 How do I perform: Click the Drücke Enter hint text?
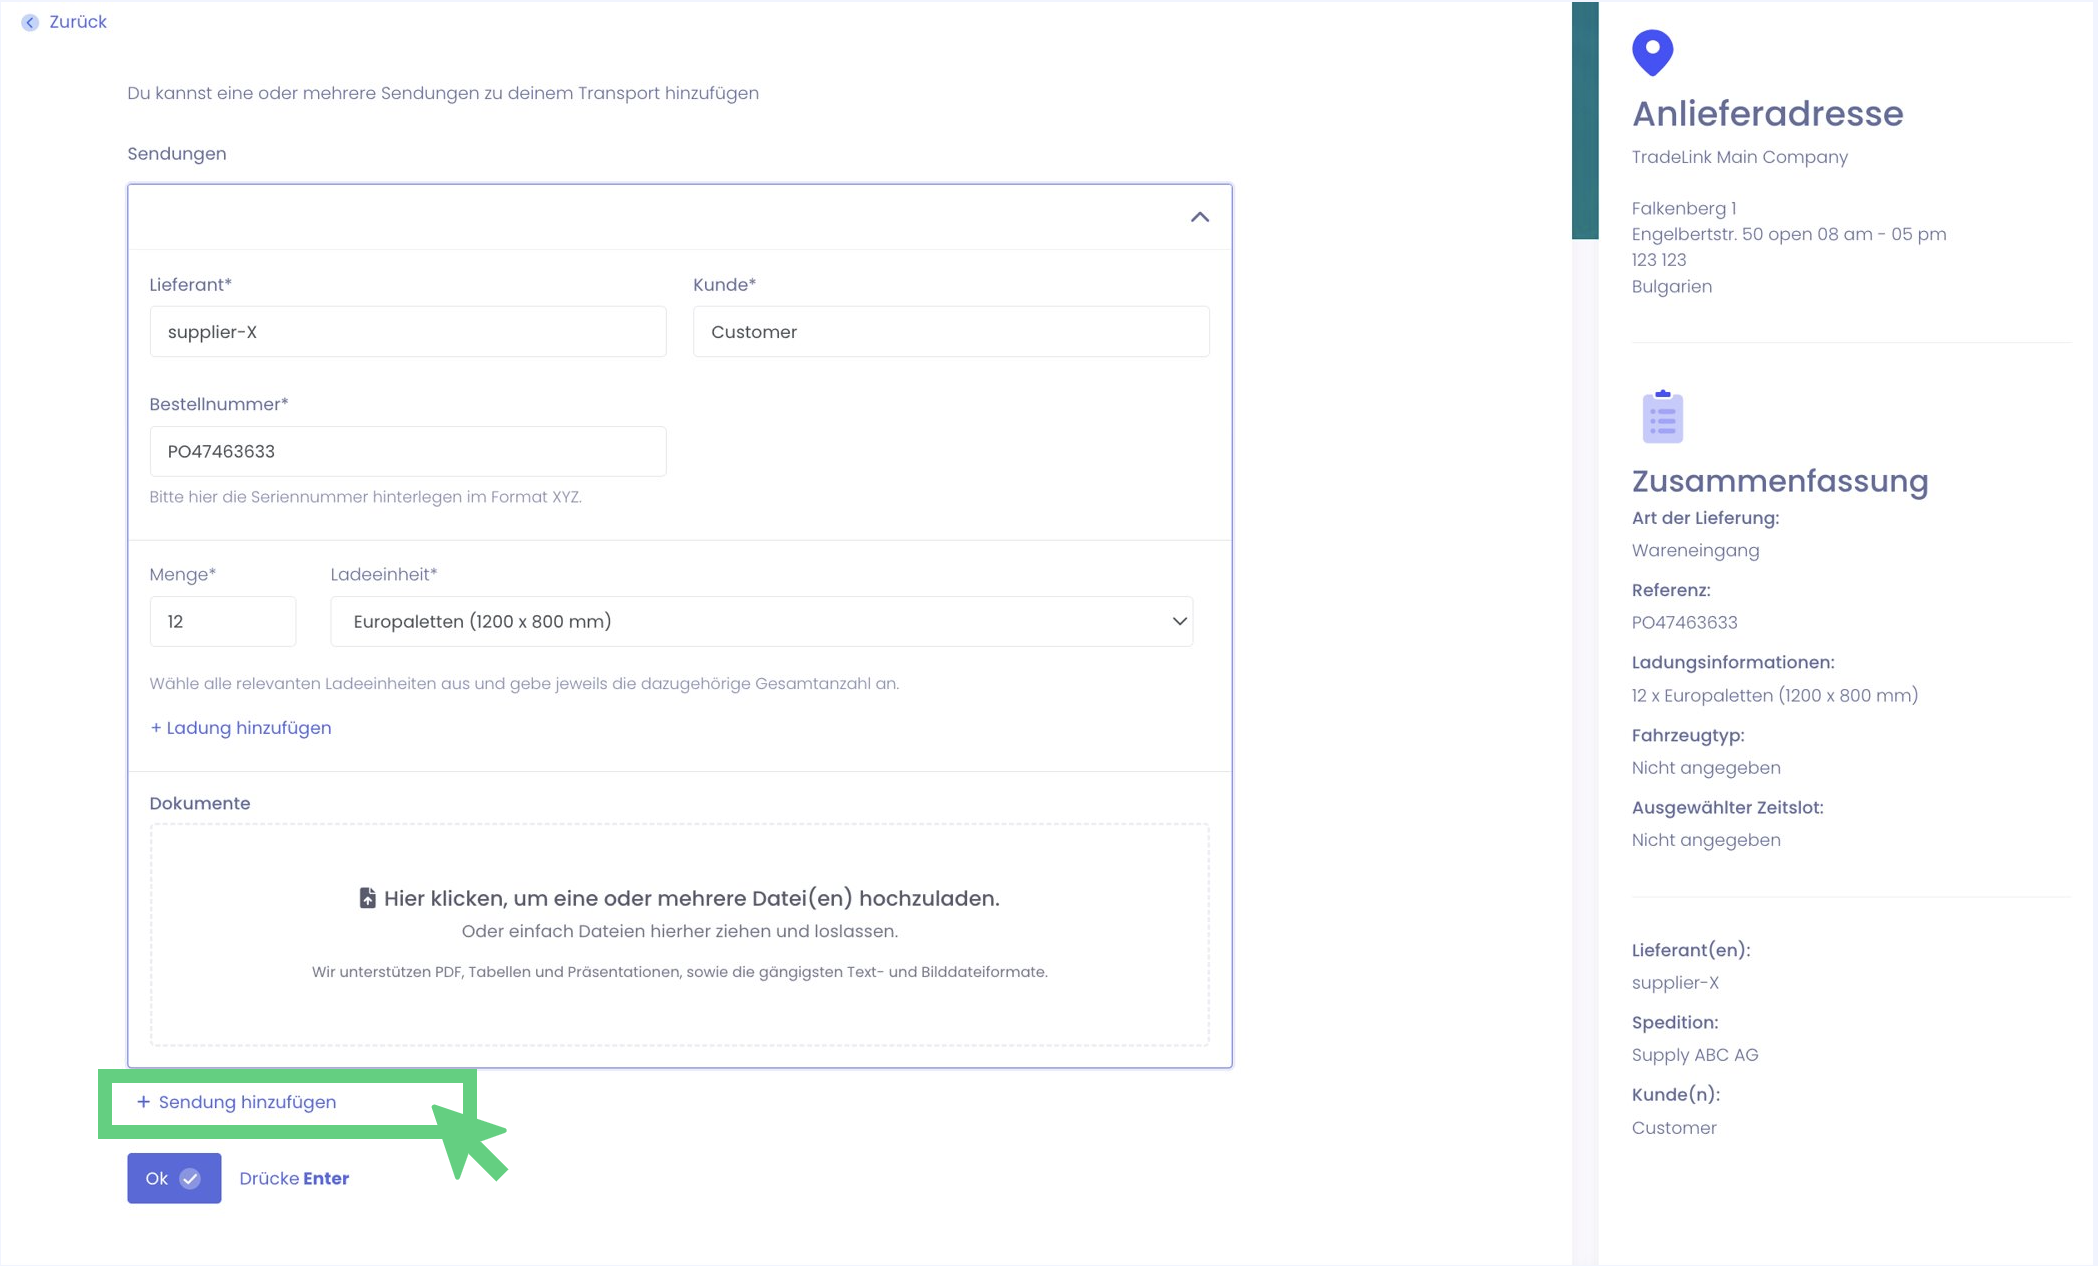coord(294,1179)
